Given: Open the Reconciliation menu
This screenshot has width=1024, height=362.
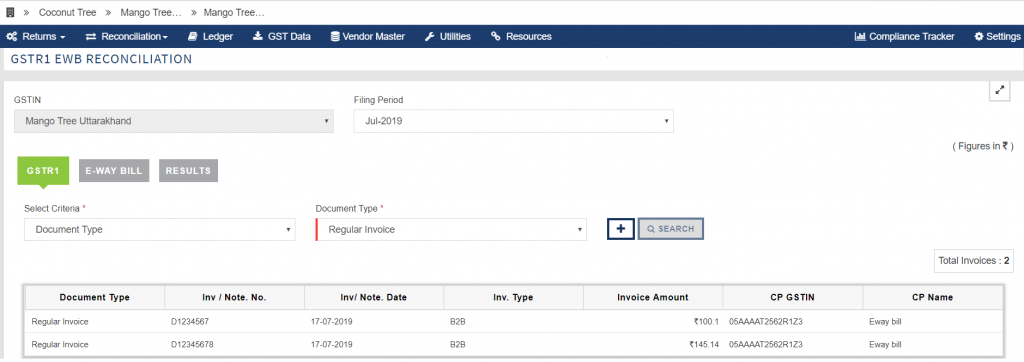Looking at the screenshot, I should click(127, 37).
